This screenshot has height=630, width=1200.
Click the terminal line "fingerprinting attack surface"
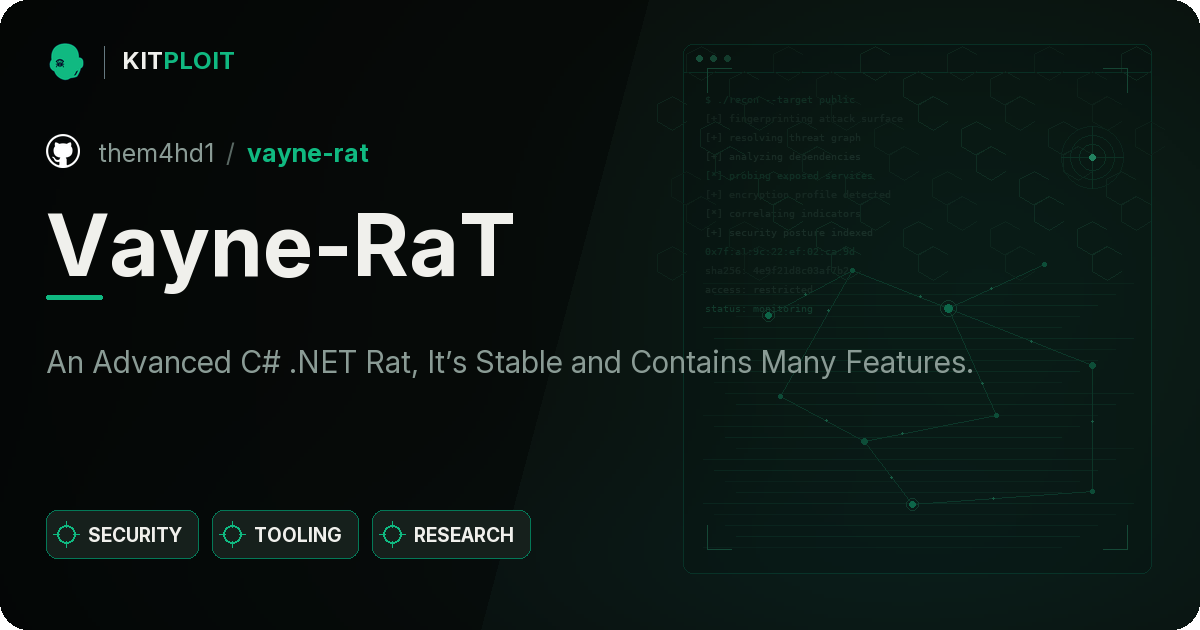(803, 119)
